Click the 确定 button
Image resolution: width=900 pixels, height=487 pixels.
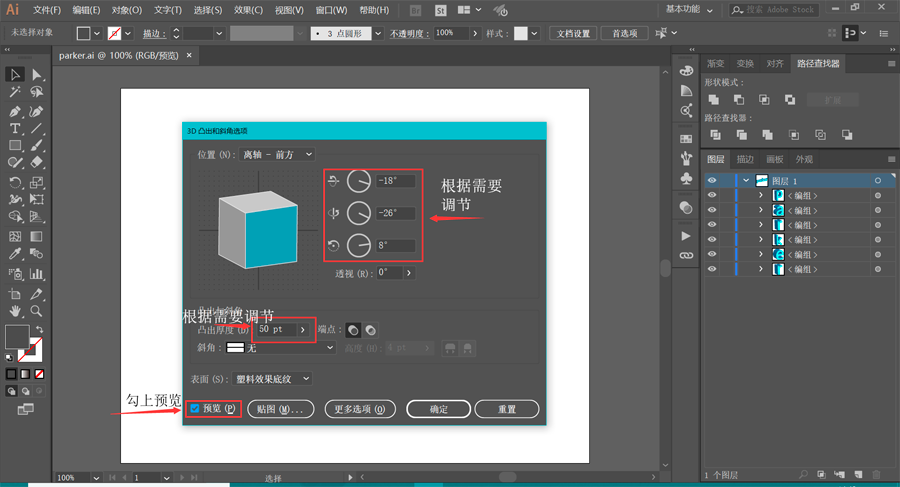pos(439,409)
